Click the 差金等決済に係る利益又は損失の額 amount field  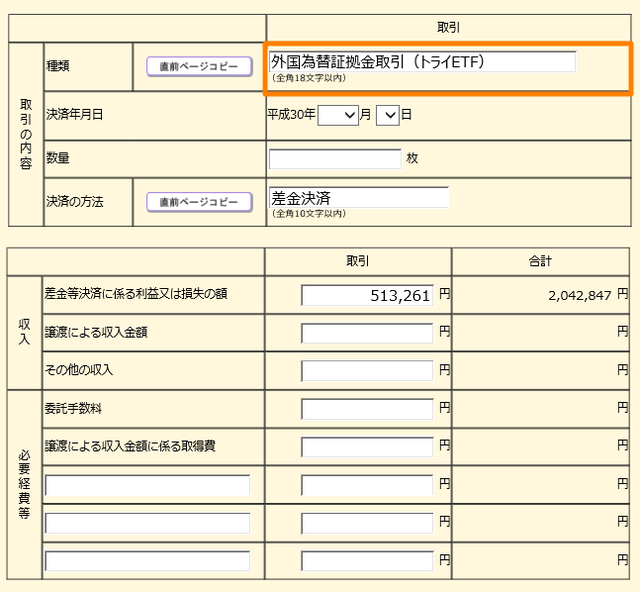pyautogui.click(x=367, y=295)
